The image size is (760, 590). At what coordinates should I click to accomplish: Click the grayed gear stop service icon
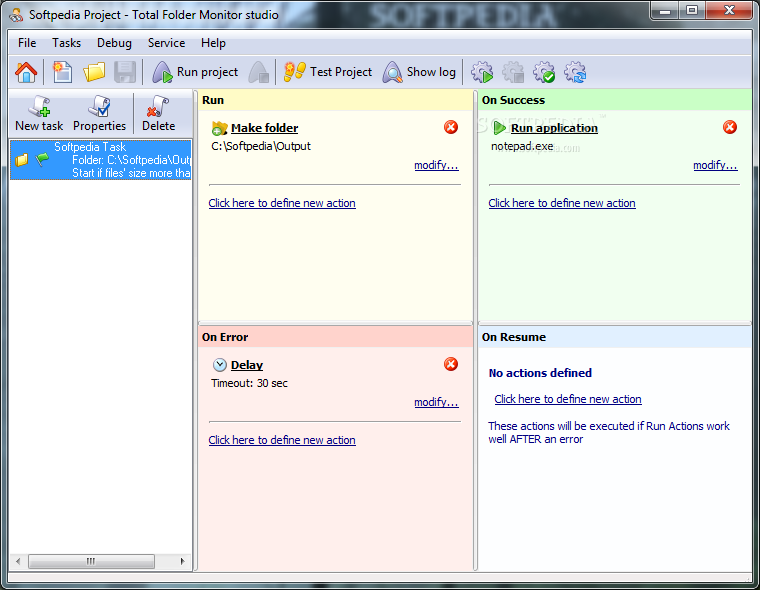[513, 72]
